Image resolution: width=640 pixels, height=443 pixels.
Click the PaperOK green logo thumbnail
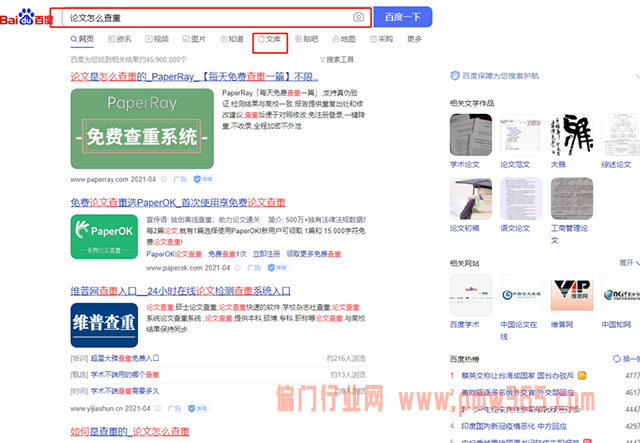click(x=104, y=236)
